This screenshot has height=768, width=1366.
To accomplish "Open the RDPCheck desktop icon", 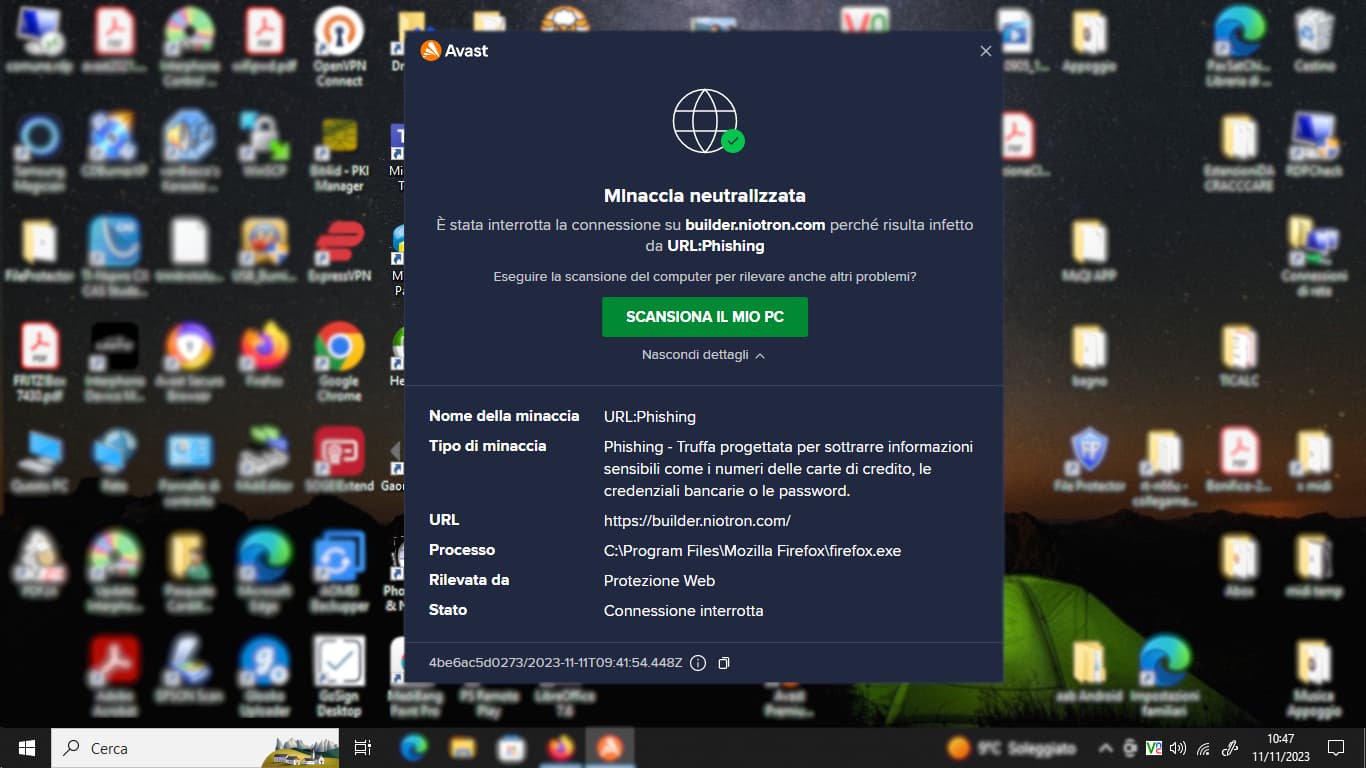I will [x=1314, y=145].
